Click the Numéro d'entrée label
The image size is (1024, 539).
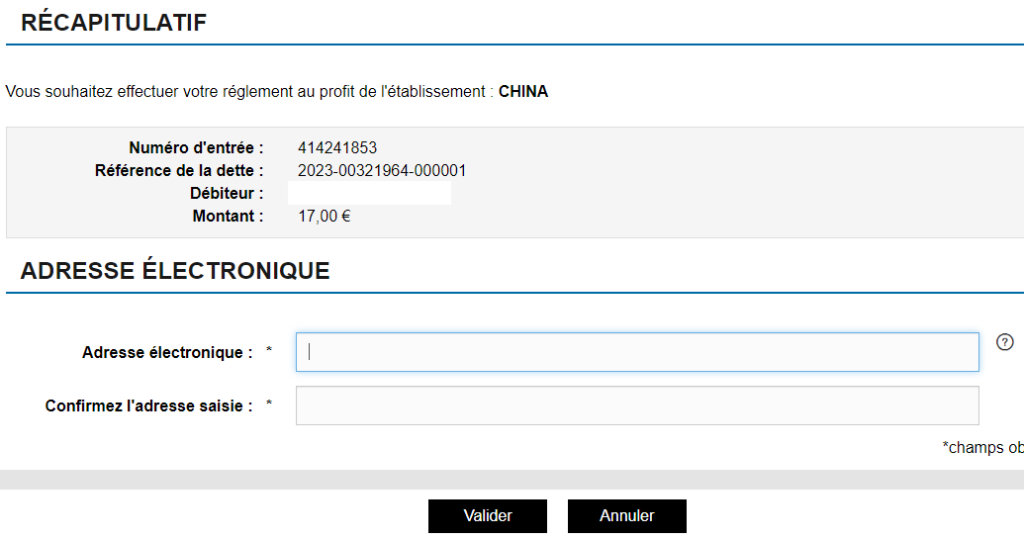pyautogui.click(x=196, y=149)
